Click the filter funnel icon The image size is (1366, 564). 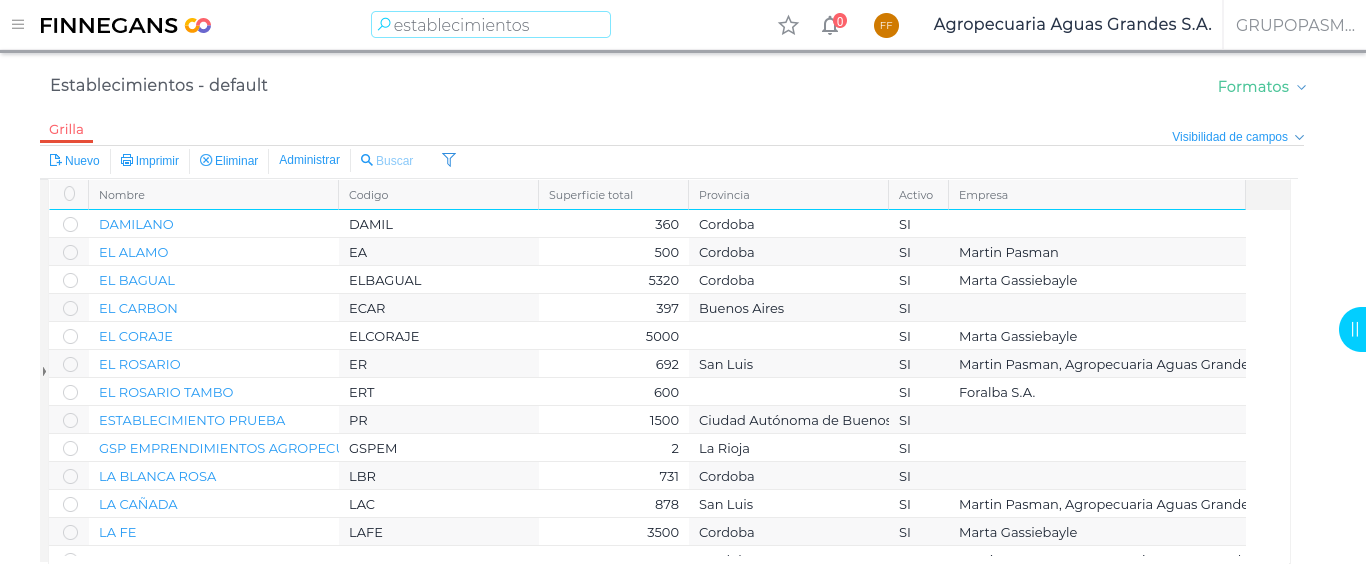(x=449, y=160)
